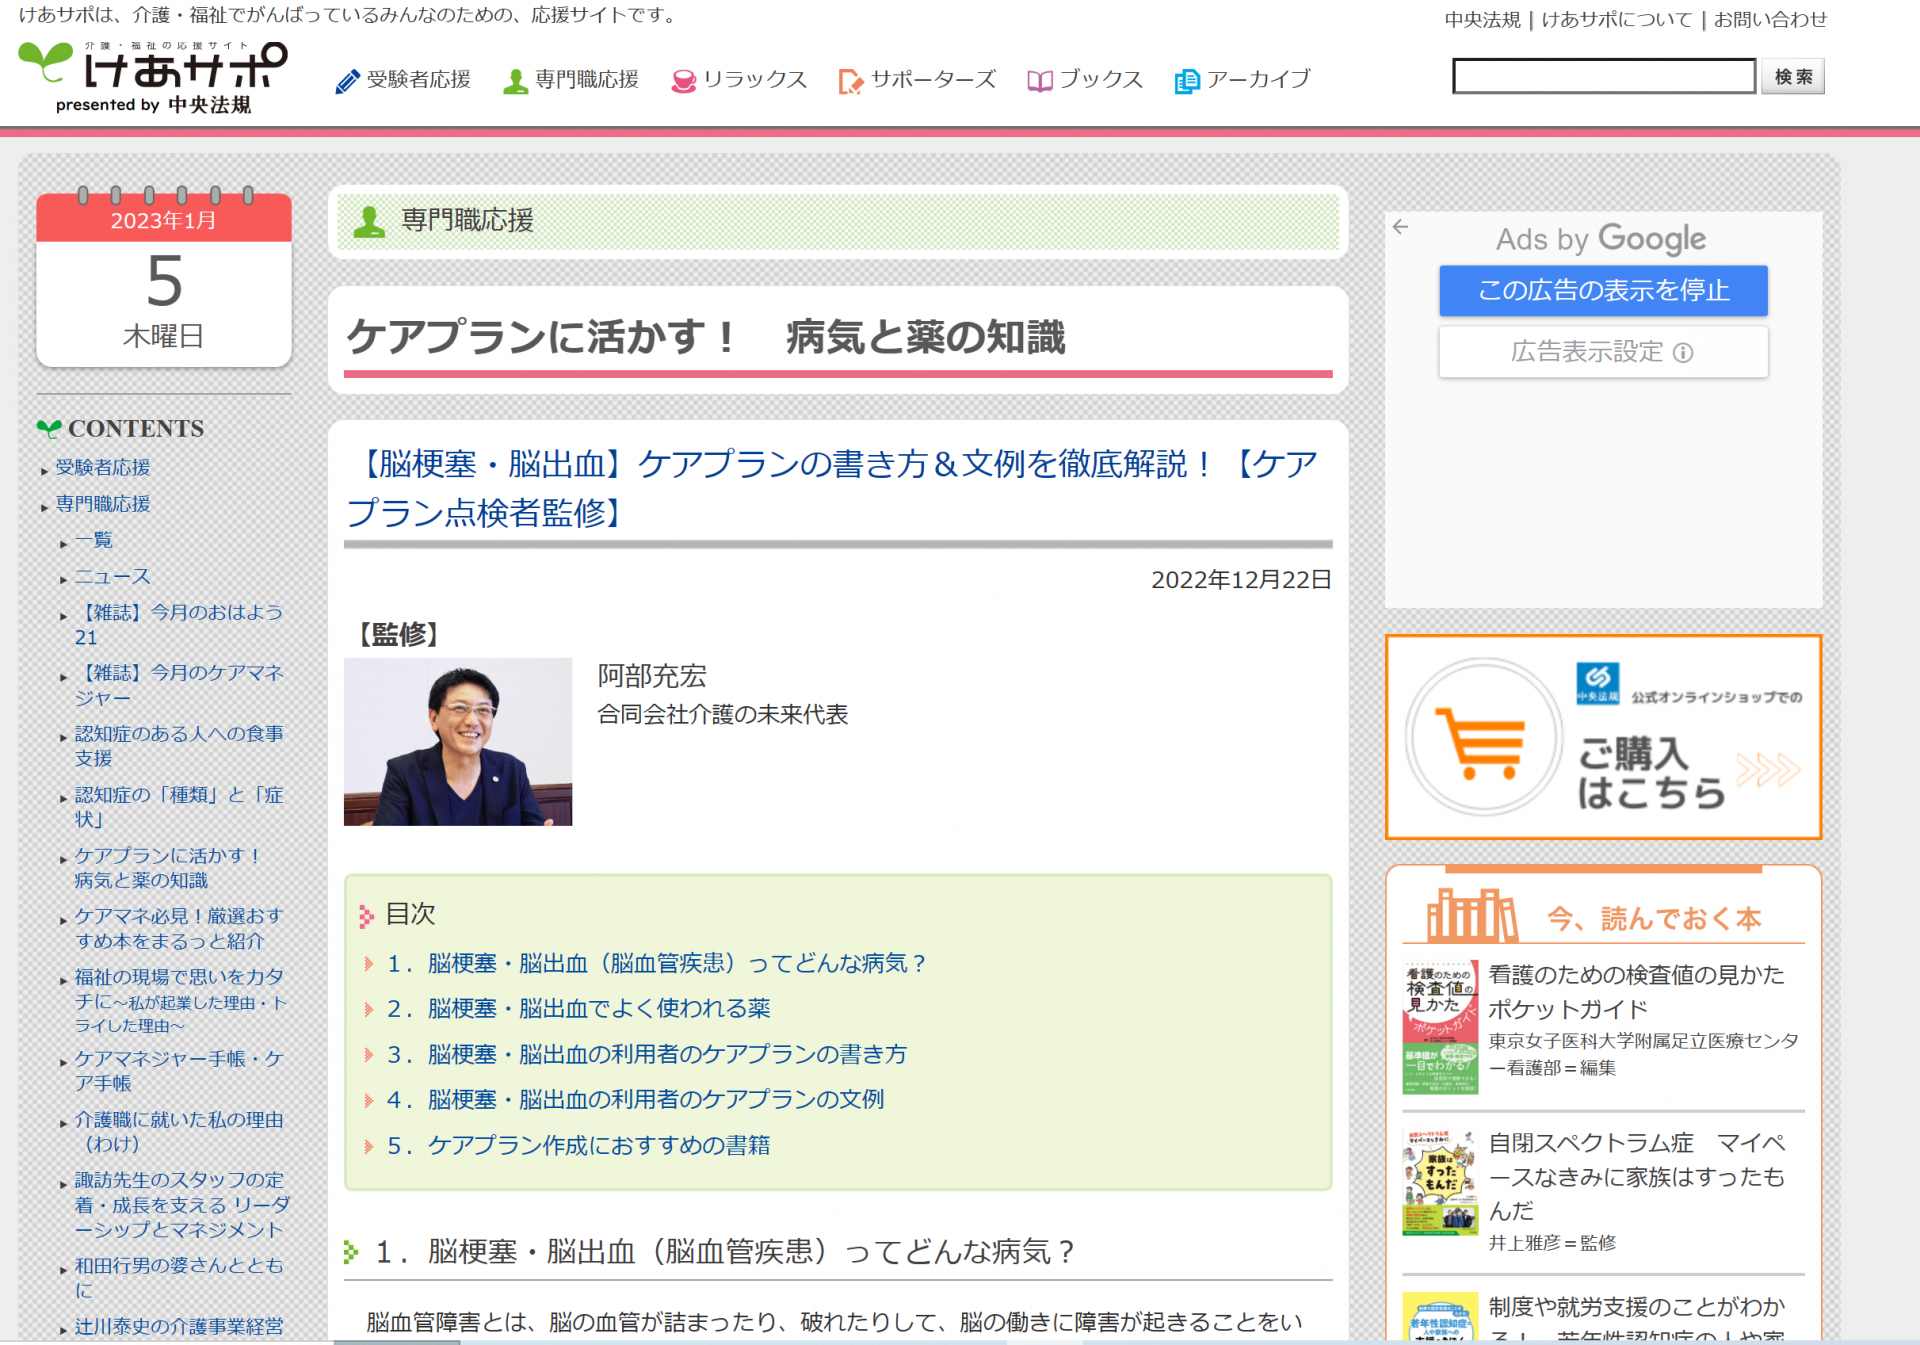Click the 看護のための検査値の見かた book thumbnail
Screen dimensions: 1920x1345
tap(1439, 1027)
